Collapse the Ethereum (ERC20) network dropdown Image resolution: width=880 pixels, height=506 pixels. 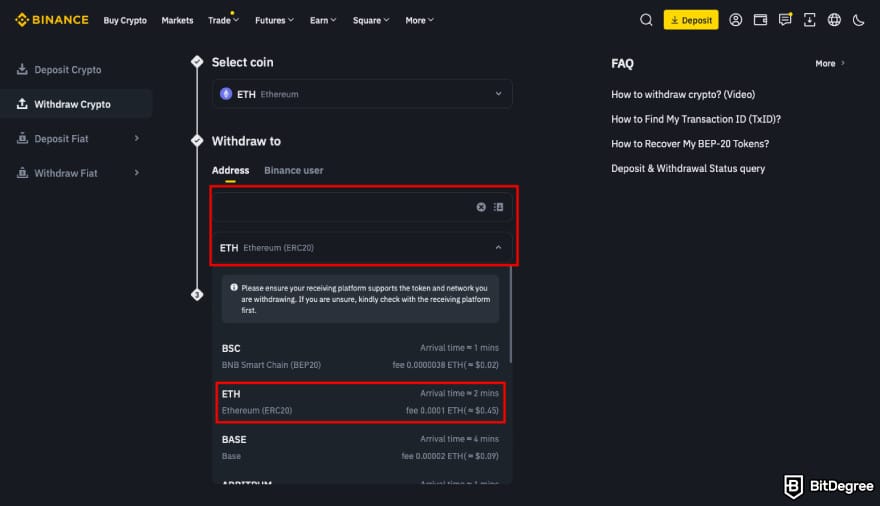pyautogui.click(x=498, y=247)
